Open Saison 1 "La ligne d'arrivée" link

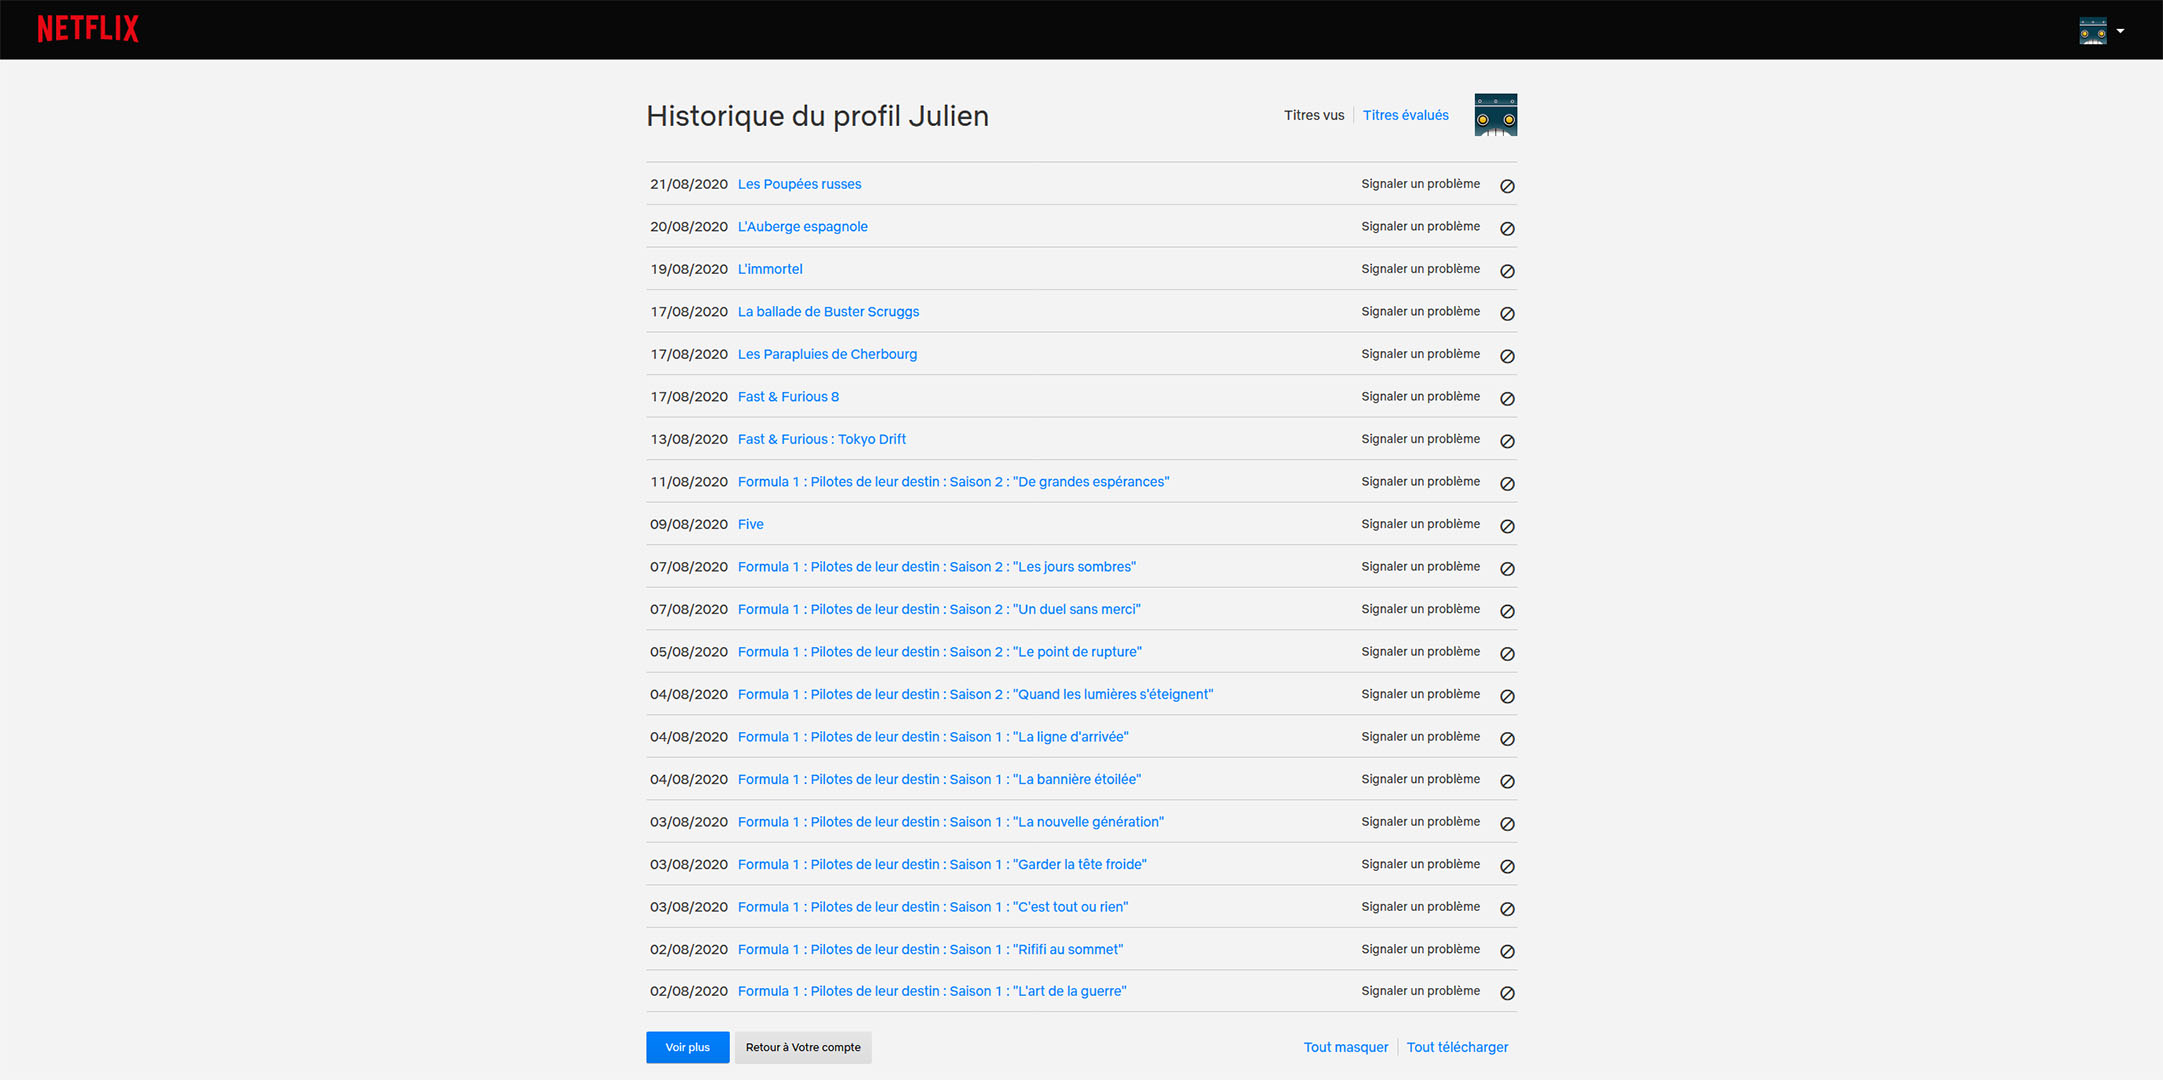click(933, 737)
